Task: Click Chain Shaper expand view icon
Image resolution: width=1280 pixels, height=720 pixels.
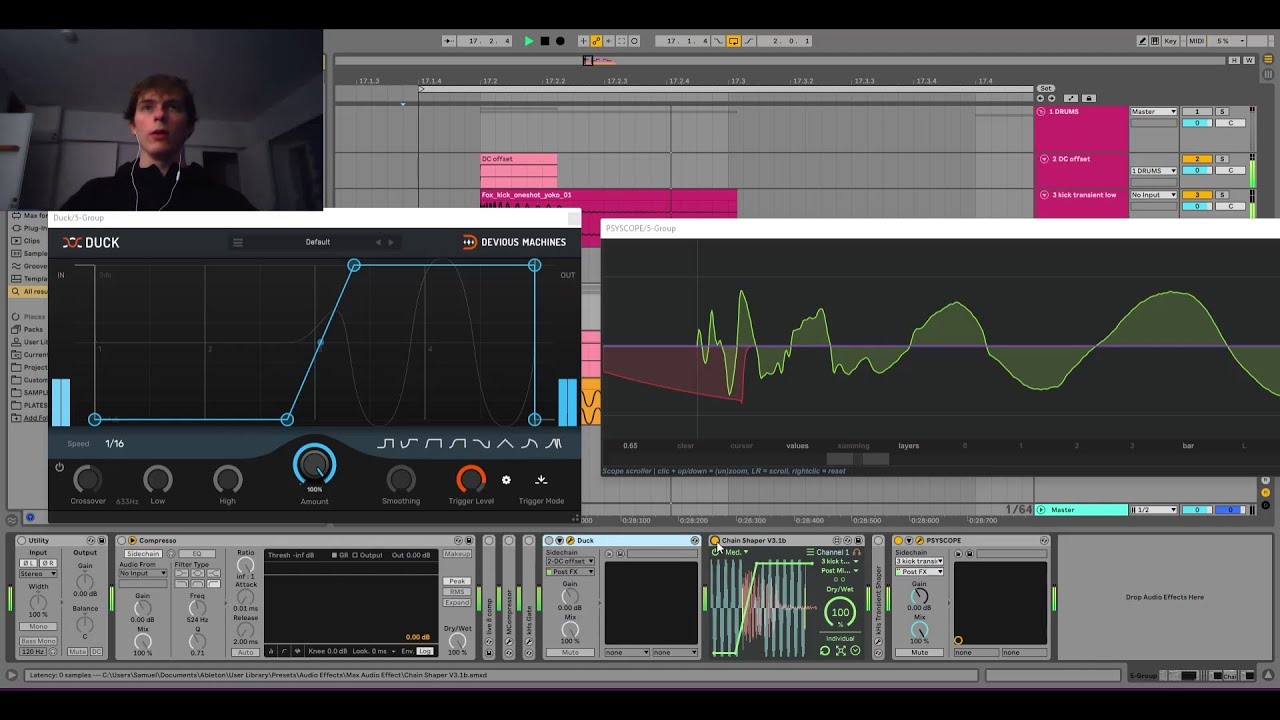Action: (840, 651)
